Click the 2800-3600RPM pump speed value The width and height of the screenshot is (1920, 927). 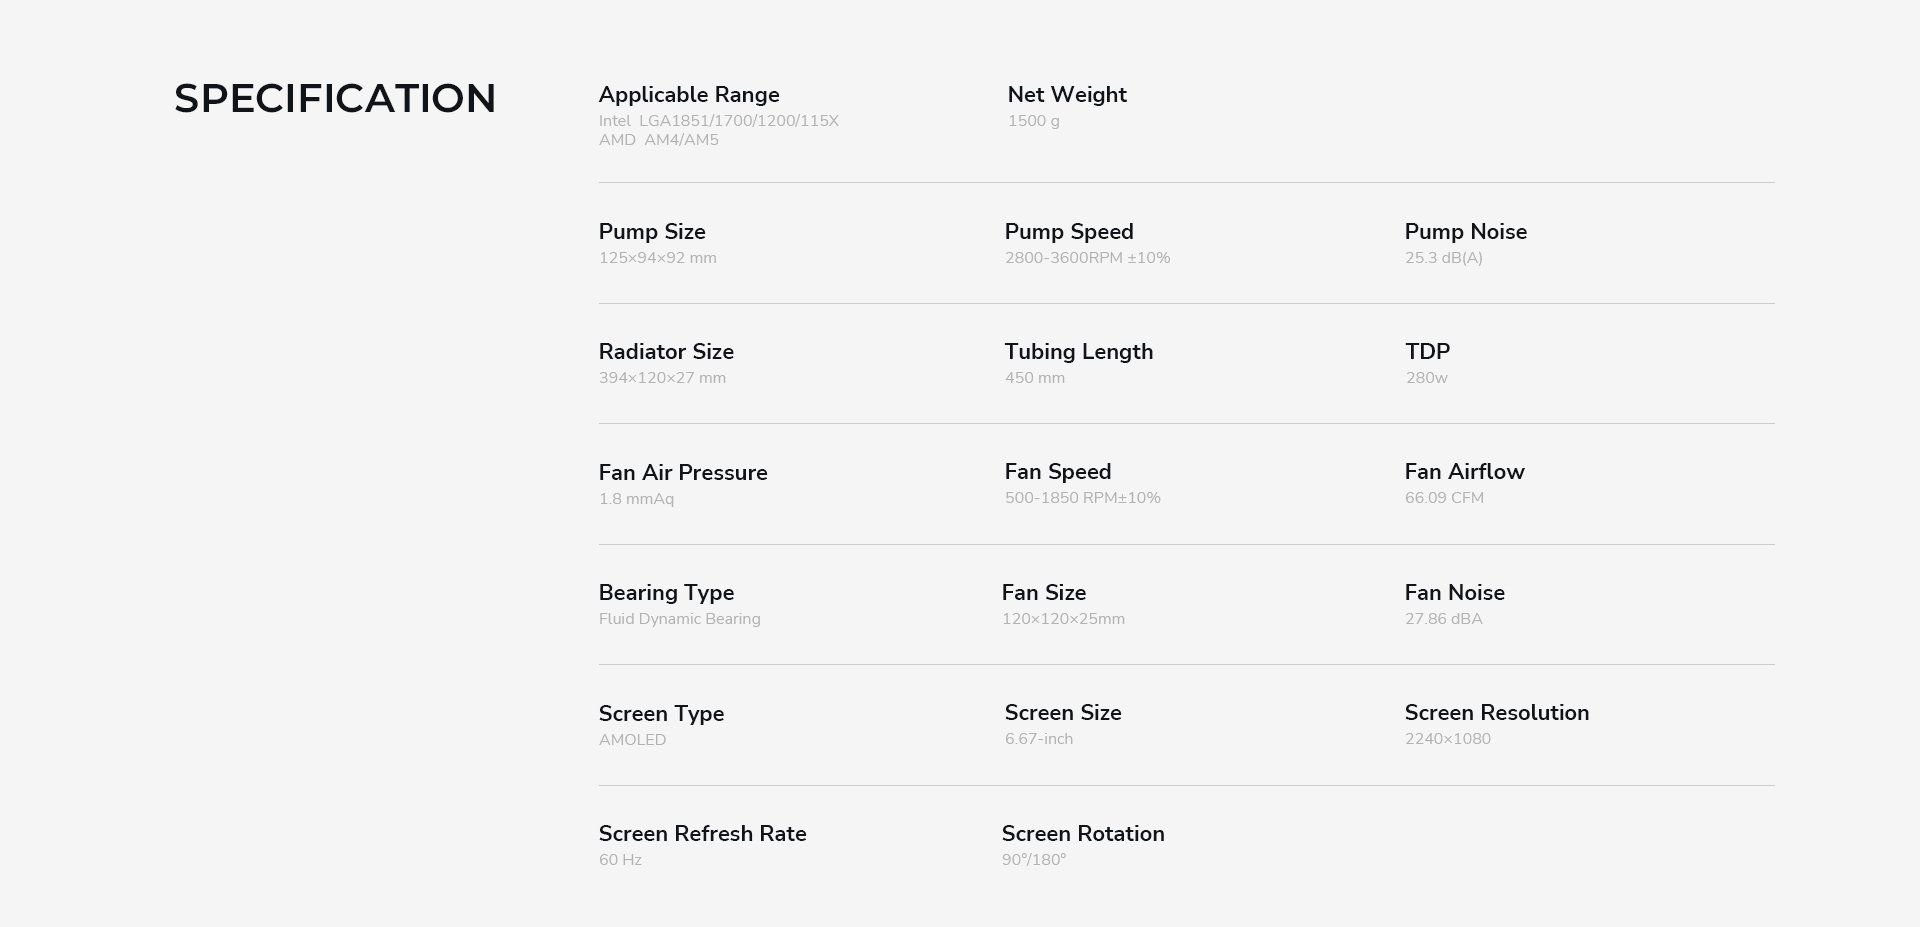click(1087, 258)
